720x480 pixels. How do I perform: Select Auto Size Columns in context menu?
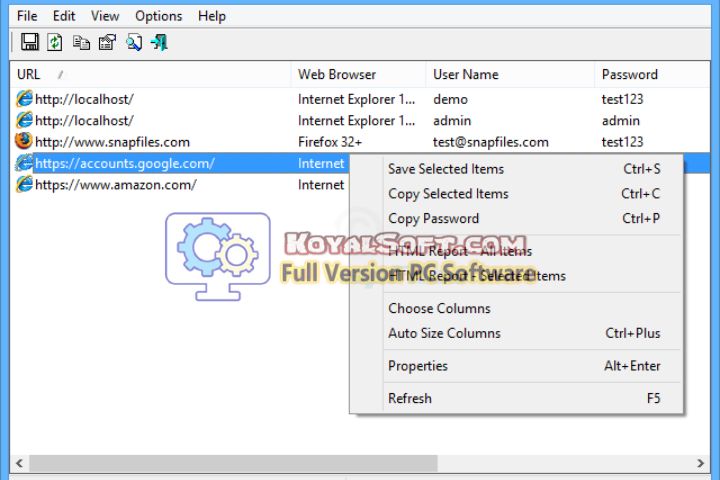[x=517, y=333]
